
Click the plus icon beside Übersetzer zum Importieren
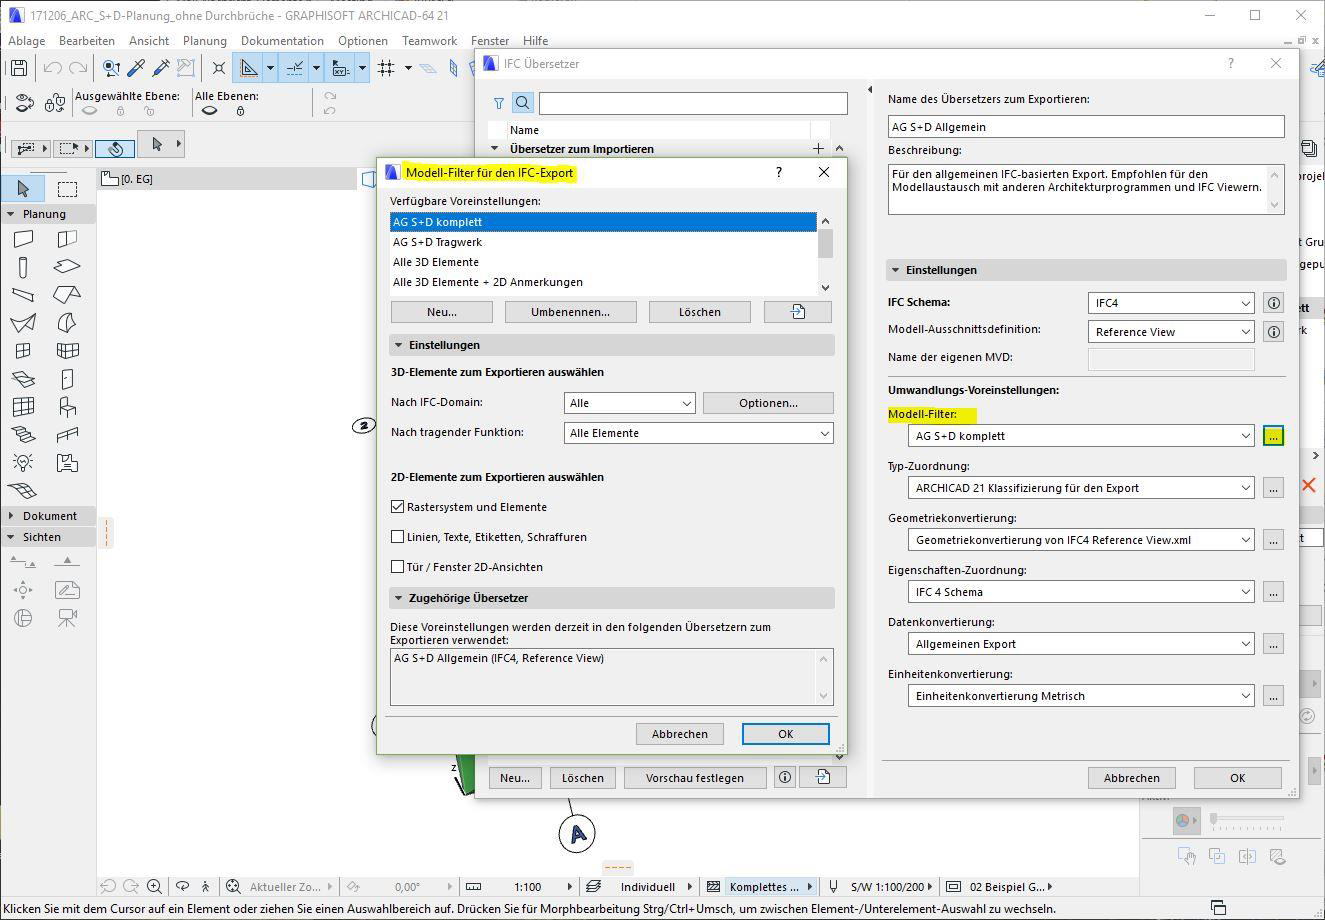point(818,149)
